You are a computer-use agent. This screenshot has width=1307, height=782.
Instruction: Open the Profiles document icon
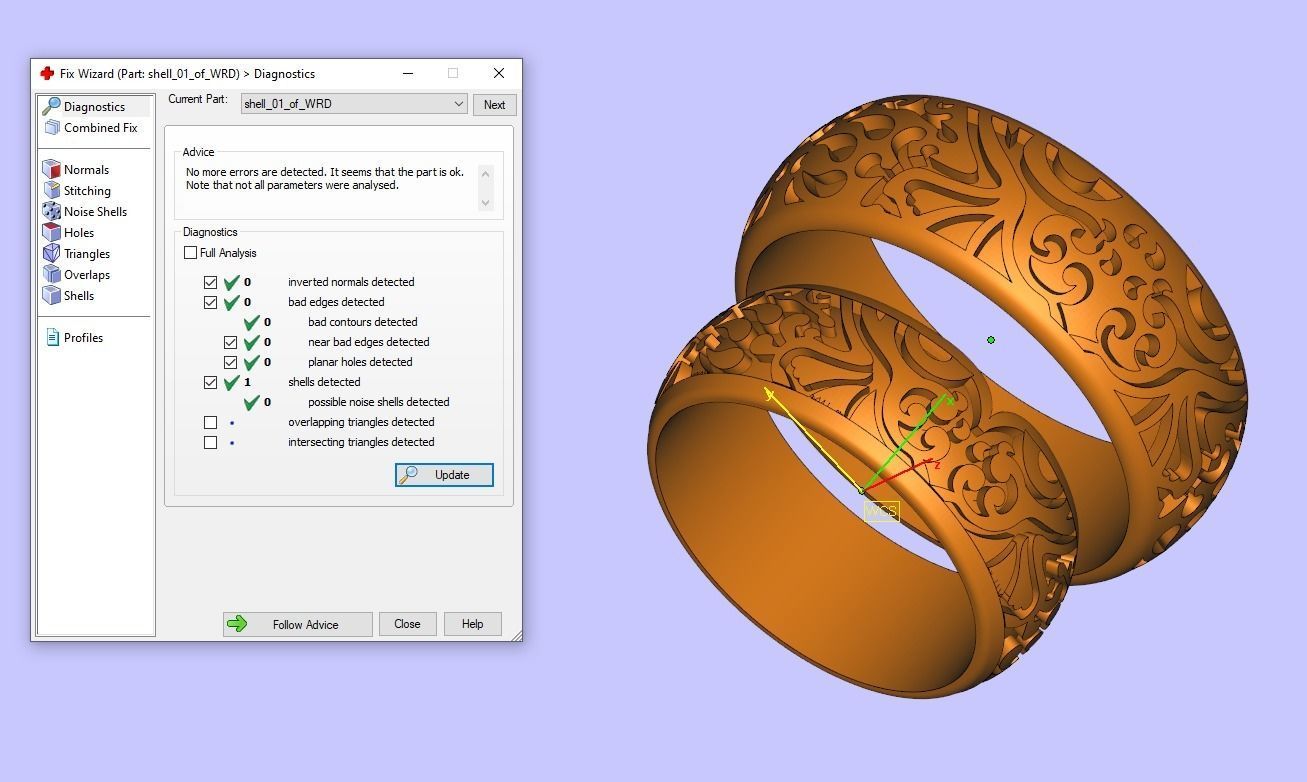53,337
